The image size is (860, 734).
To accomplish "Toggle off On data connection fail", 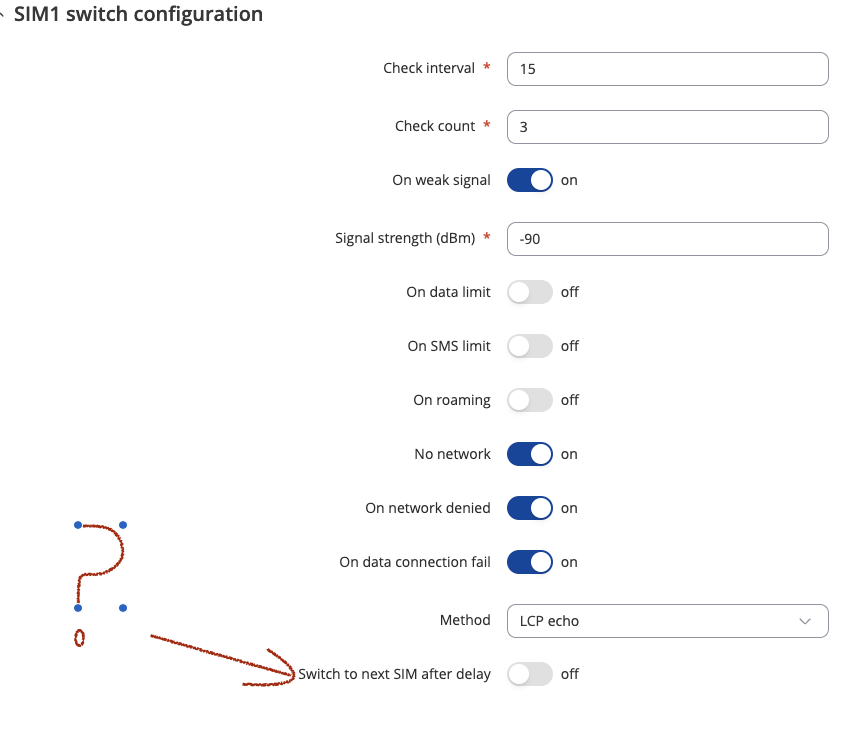I will pos(529,562).
